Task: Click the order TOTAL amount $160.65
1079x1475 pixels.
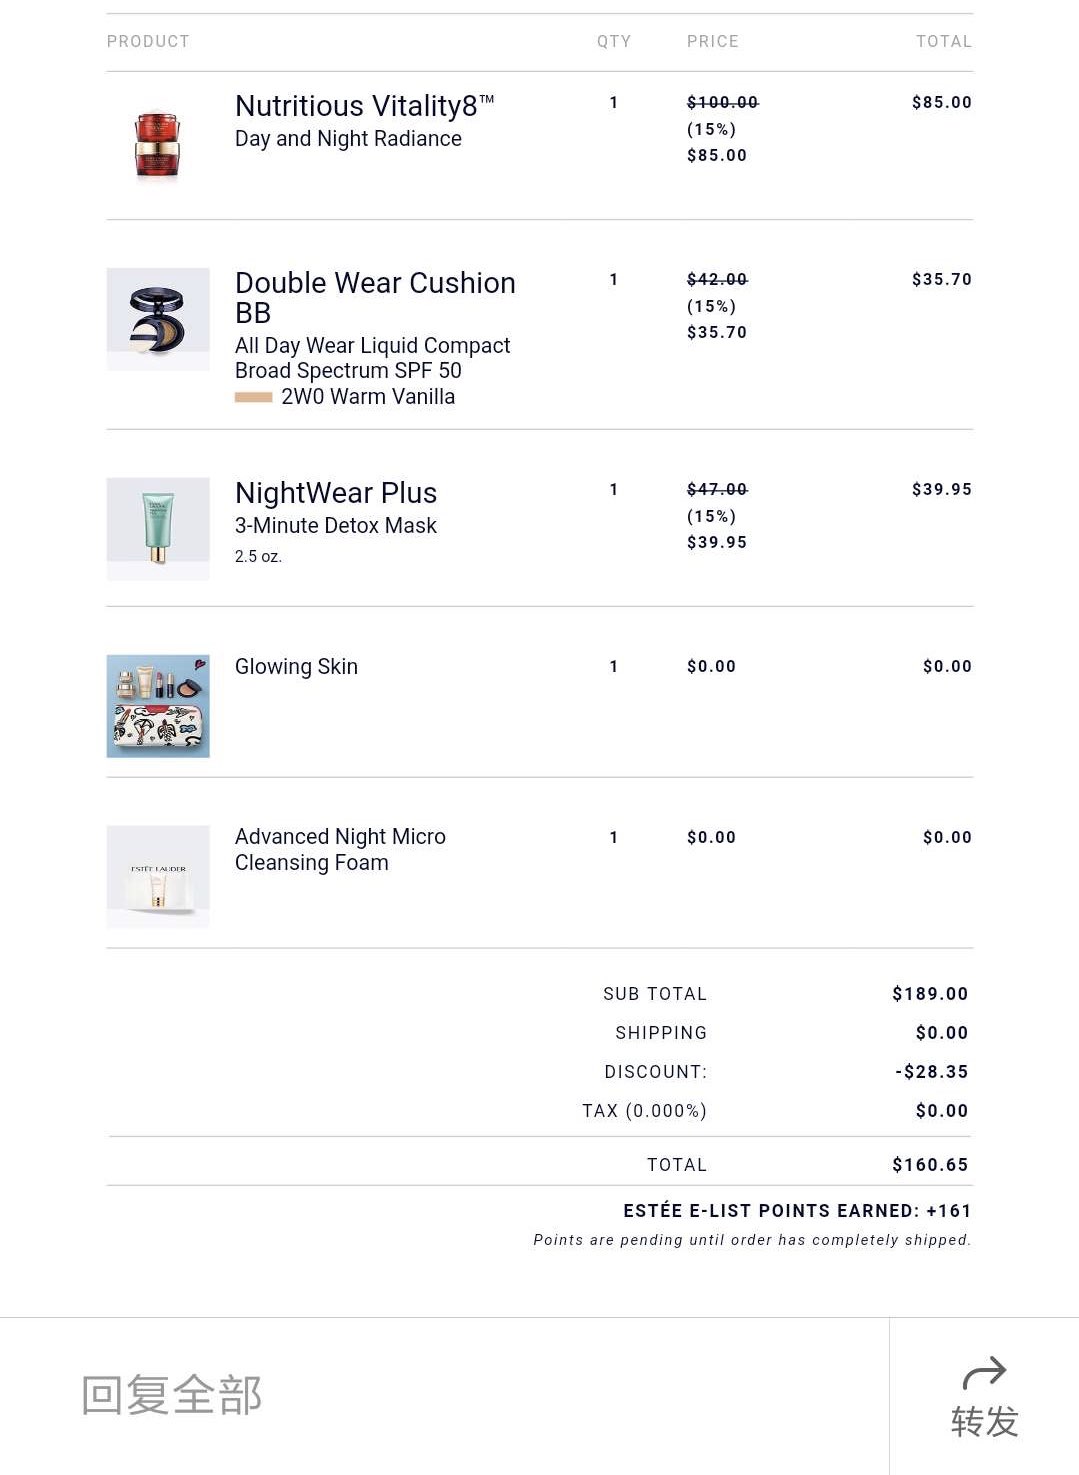Action: pyautogui.click(x=930, y=1165)
